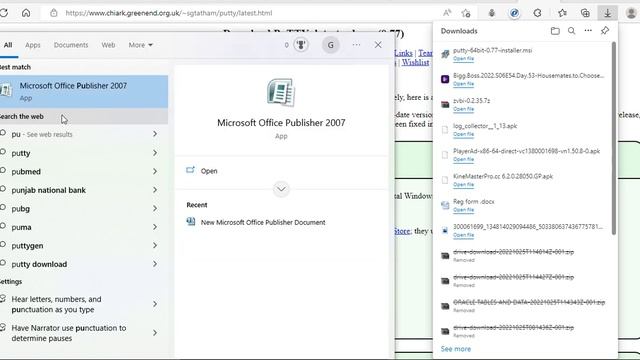Switch to the All search tab
Image resolution: width=640 pixels, height=360 pixels.
click(8, 45)
